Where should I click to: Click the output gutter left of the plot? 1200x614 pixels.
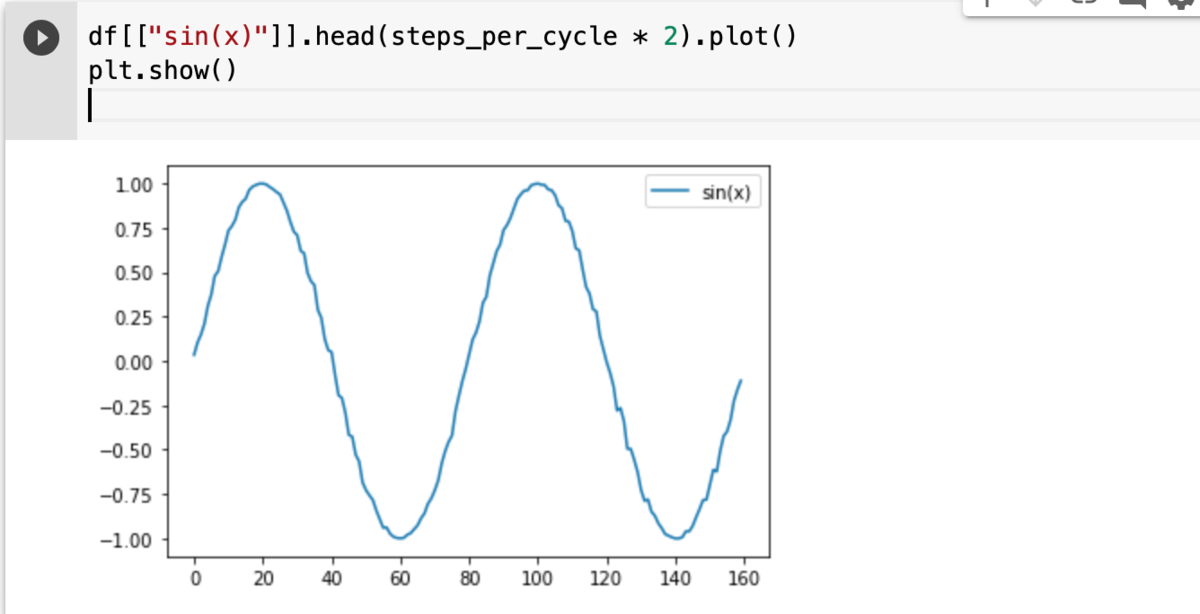click(x=40, y=380)
